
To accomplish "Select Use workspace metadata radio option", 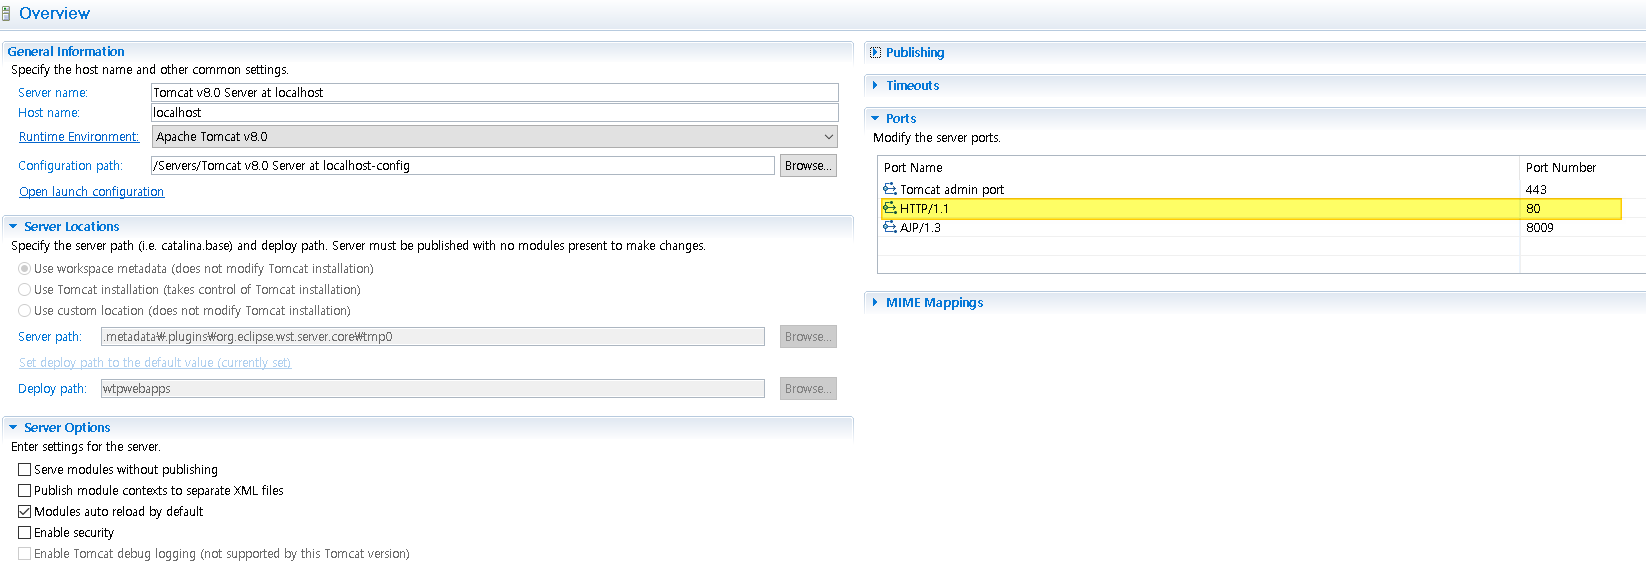I will point(24,268).
